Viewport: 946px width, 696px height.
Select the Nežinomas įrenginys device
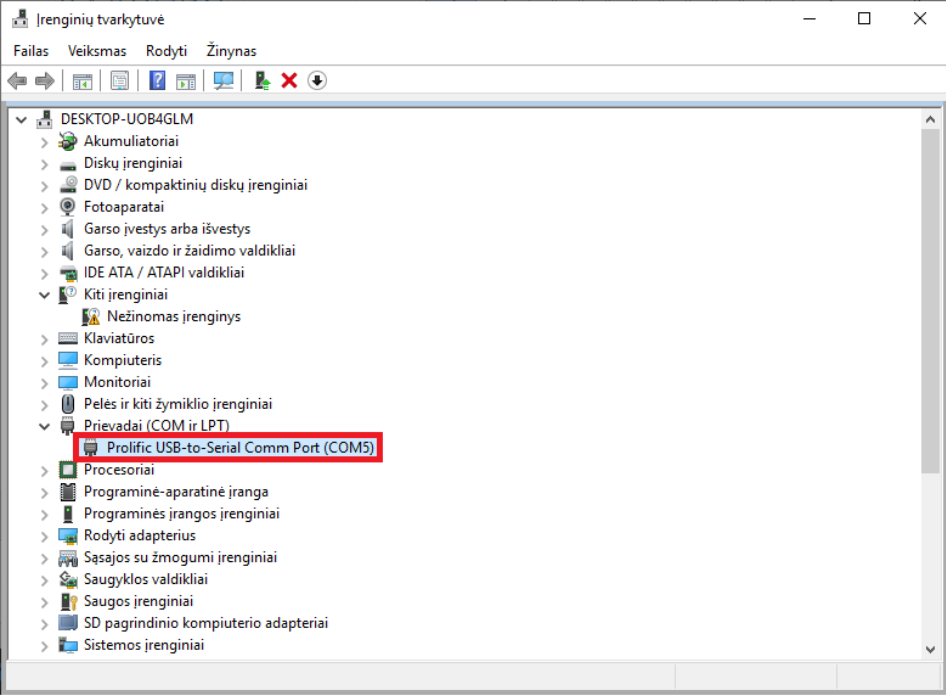[173, 316]
